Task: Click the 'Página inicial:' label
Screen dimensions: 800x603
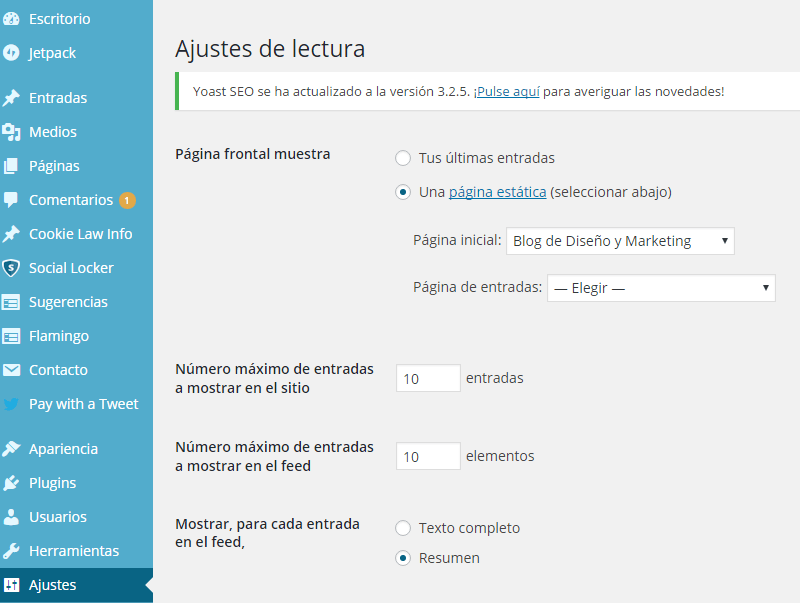Action: tap(457, 240)
